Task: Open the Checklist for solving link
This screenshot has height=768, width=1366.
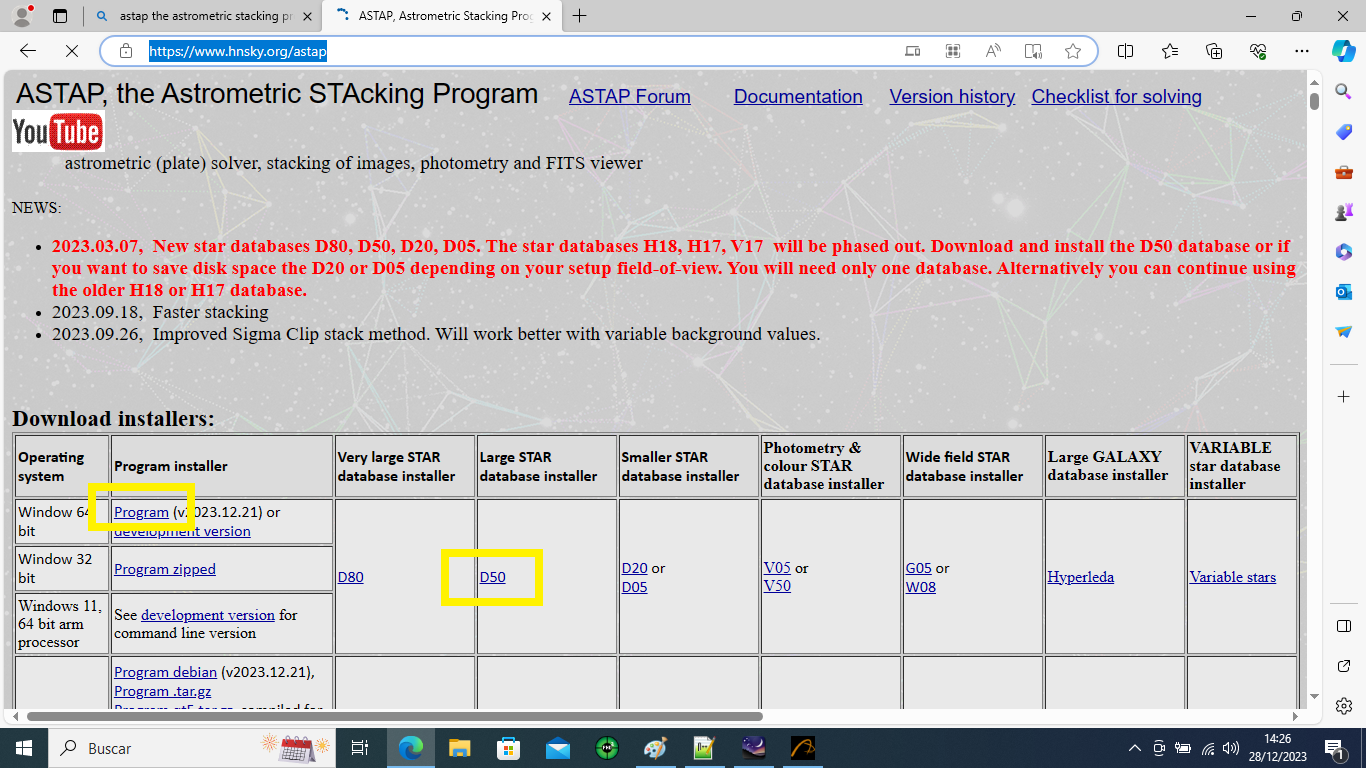Action: pyautogui.click(x=1116, y=97)
